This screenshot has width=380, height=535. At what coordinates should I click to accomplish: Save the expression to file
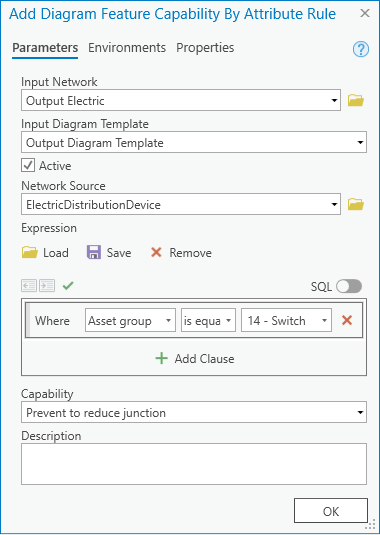pyautogui.click(x=109, y=253)
